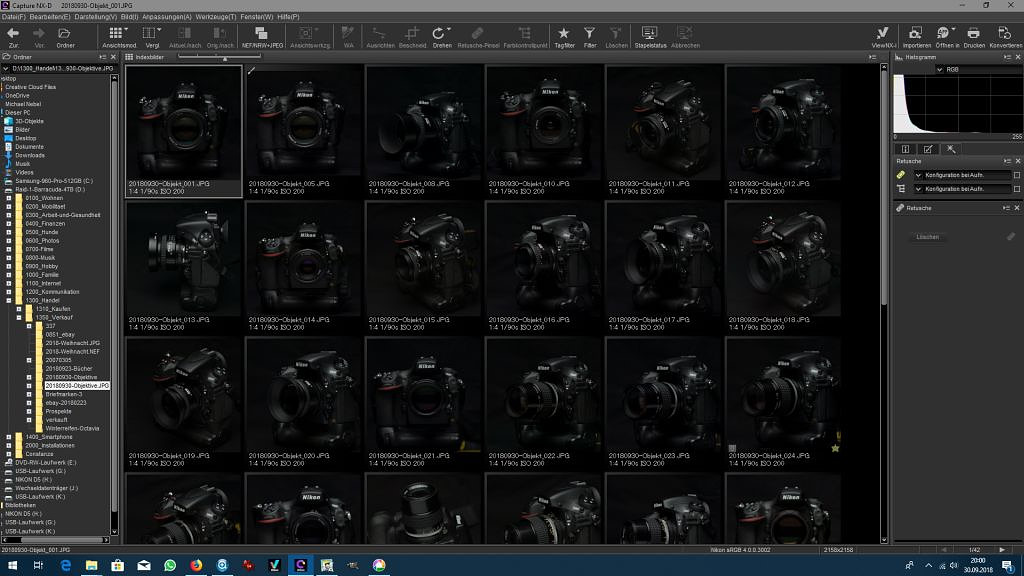This screenshot has height=576, width=1024.
Task: Open Capture NX-D in the taskbar
Action: (x=300, y=565)
